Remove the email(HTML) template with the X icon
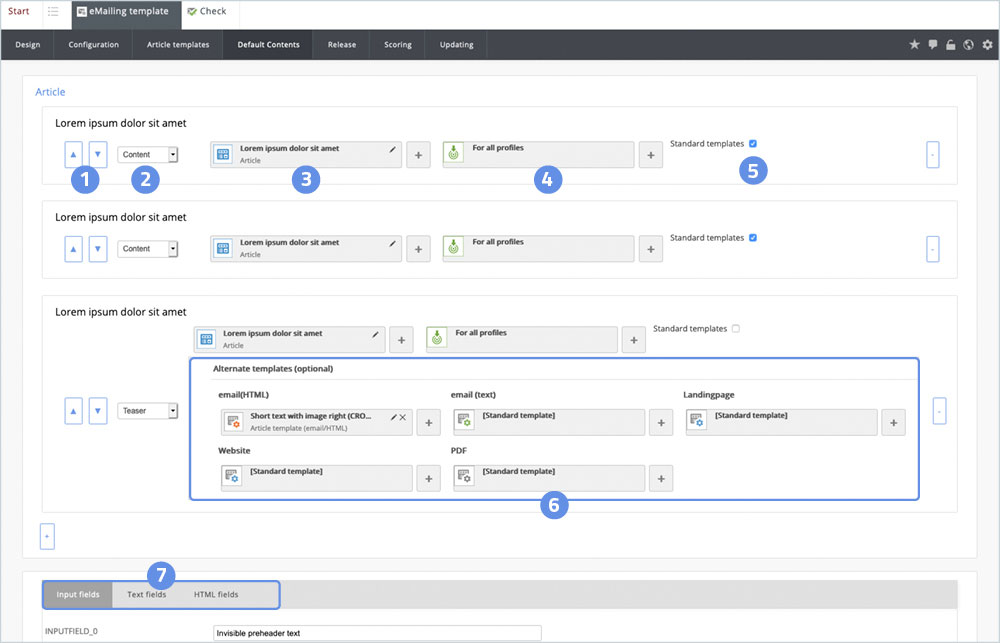The width and height of the screenshot is (1000, 643). pos(403,417)
